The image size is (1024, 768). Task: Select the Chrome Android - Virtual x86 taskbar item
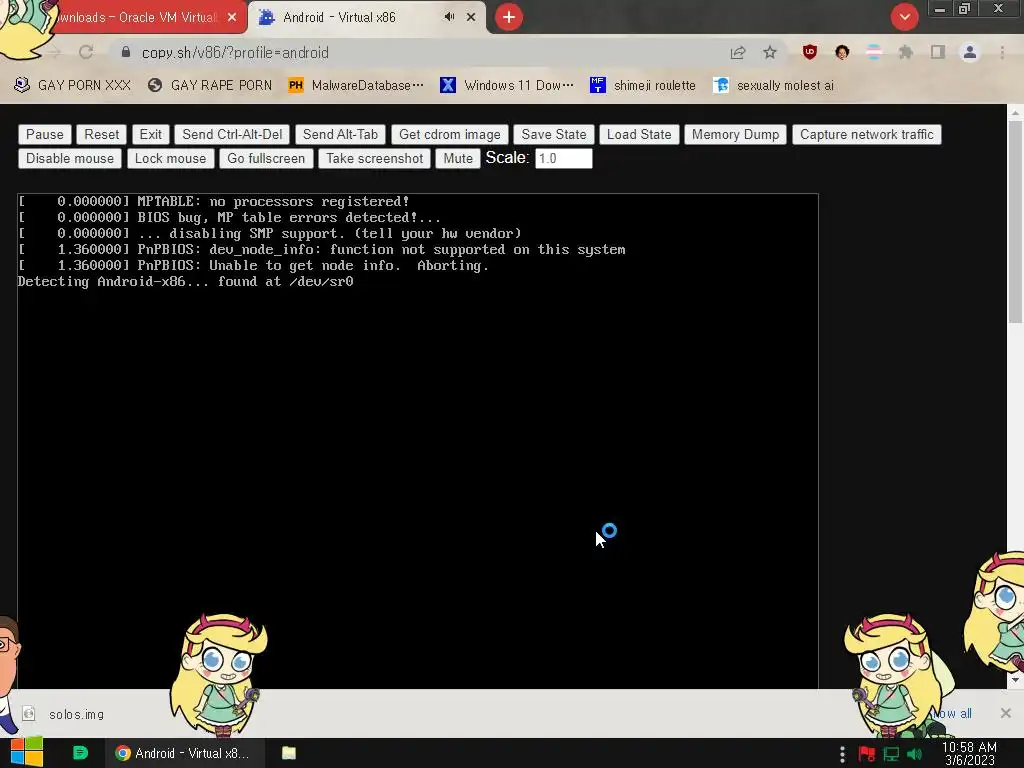(x=185, y=753)
